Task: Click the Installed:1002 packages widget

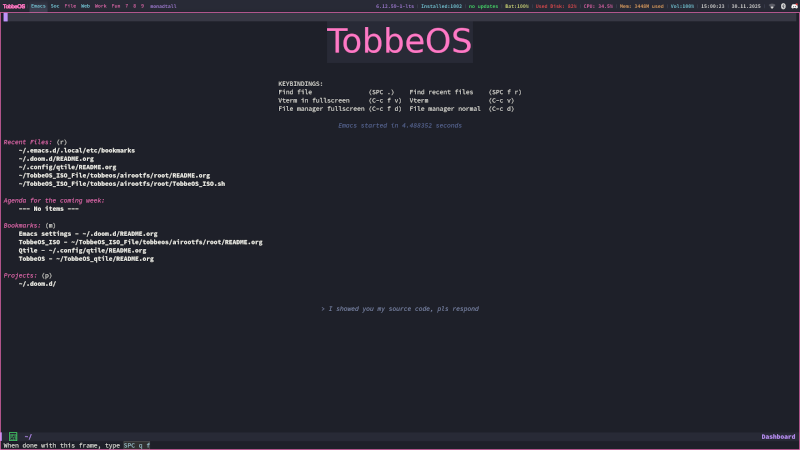Action: click(441, 6)
